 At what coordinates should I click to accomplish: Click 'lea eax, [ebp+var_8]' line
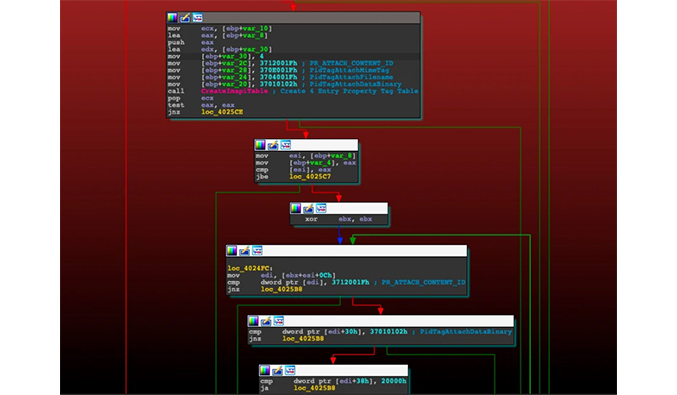click(x=218, y=35)
